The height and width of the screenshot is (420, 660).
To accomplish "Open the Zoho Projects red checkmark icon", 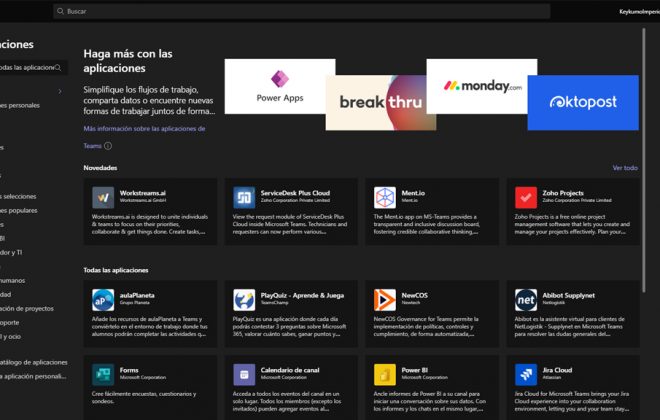I will tap(526, 198).
